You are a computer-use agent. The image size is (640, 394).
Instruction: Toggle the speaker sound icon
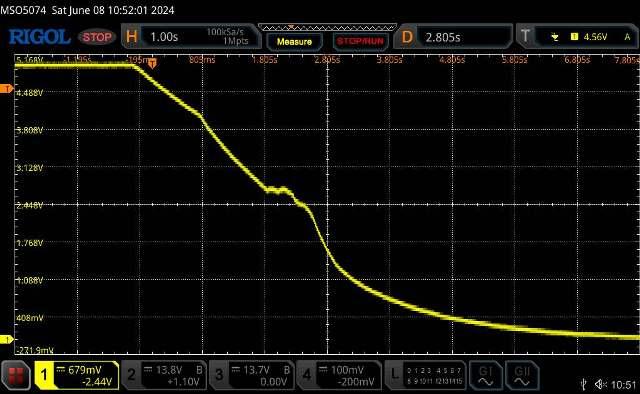pyautogui.click(x=601, y=384)
